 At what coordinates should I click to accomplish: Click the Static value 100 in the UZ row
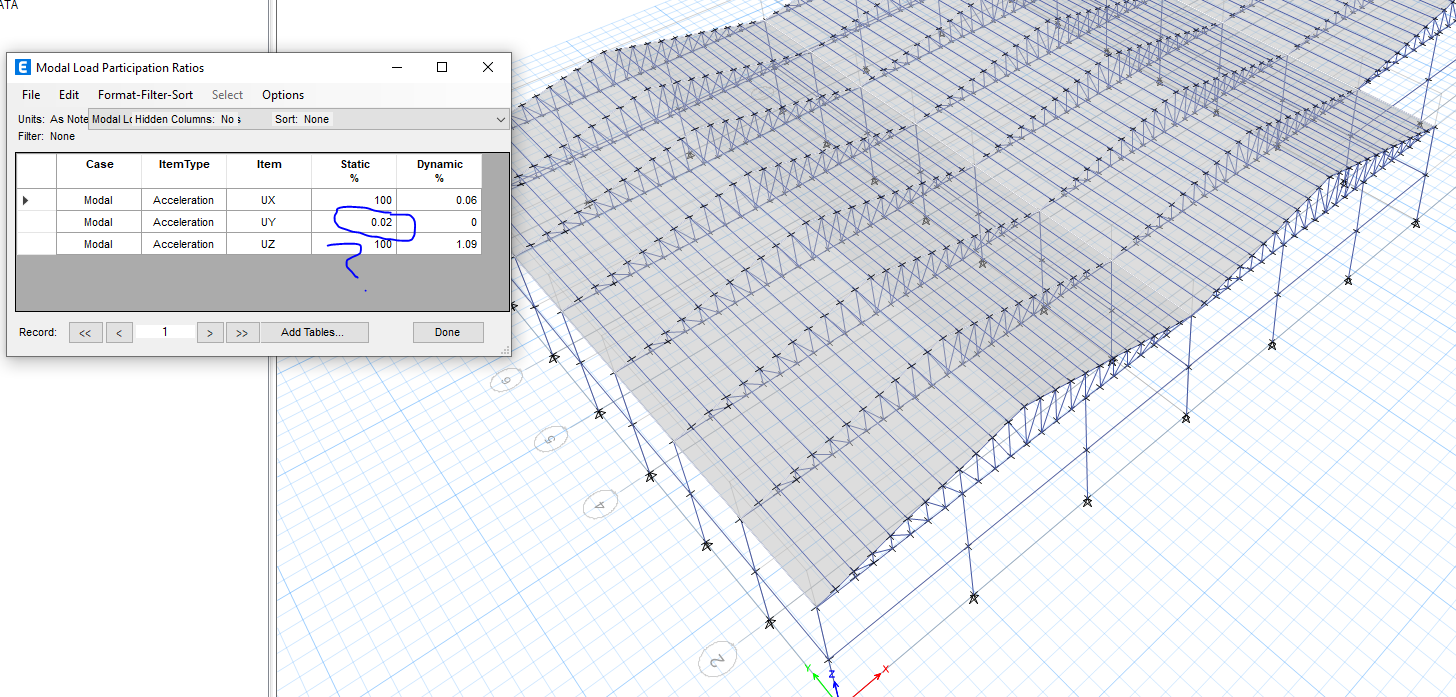[354, 244]
